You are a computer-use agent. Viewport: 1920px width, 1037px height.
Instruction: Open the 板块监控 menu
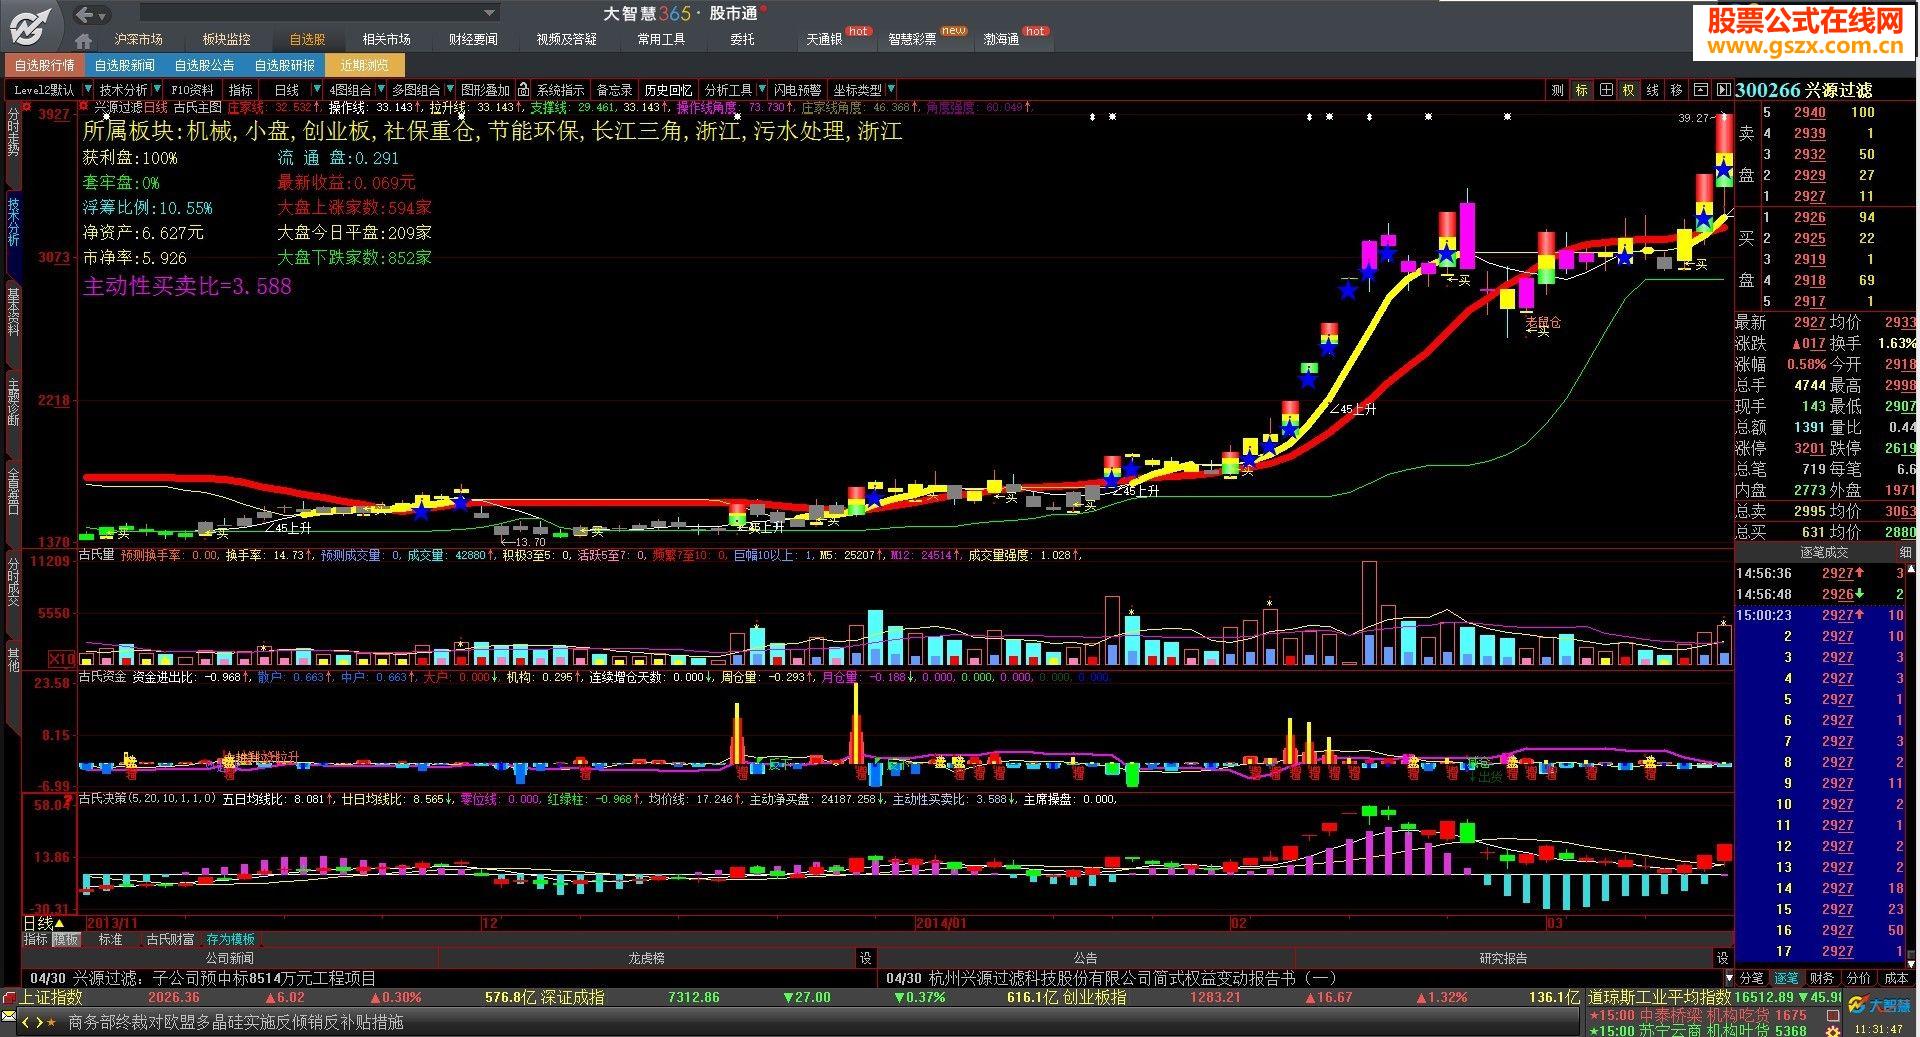[226, 40]
